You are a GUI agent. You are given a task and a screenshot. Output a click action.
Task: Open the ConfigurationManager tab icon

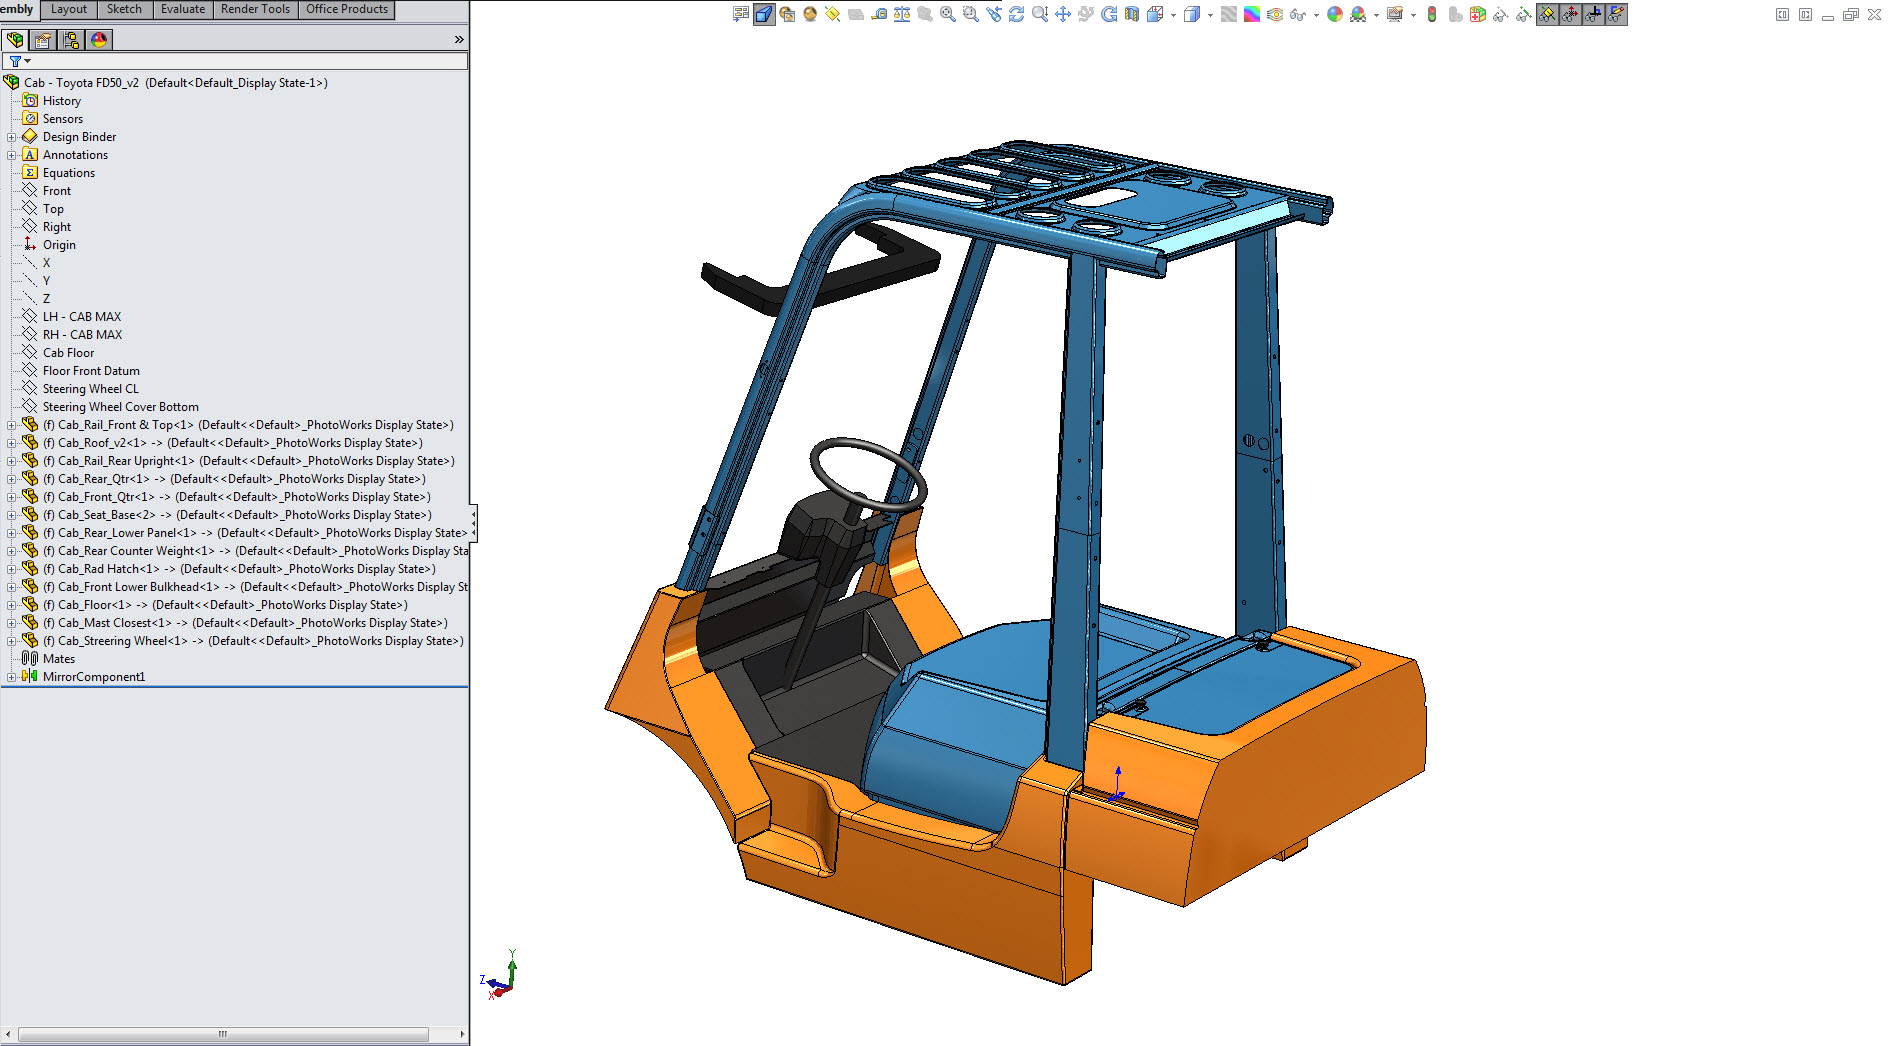(71, 40)
